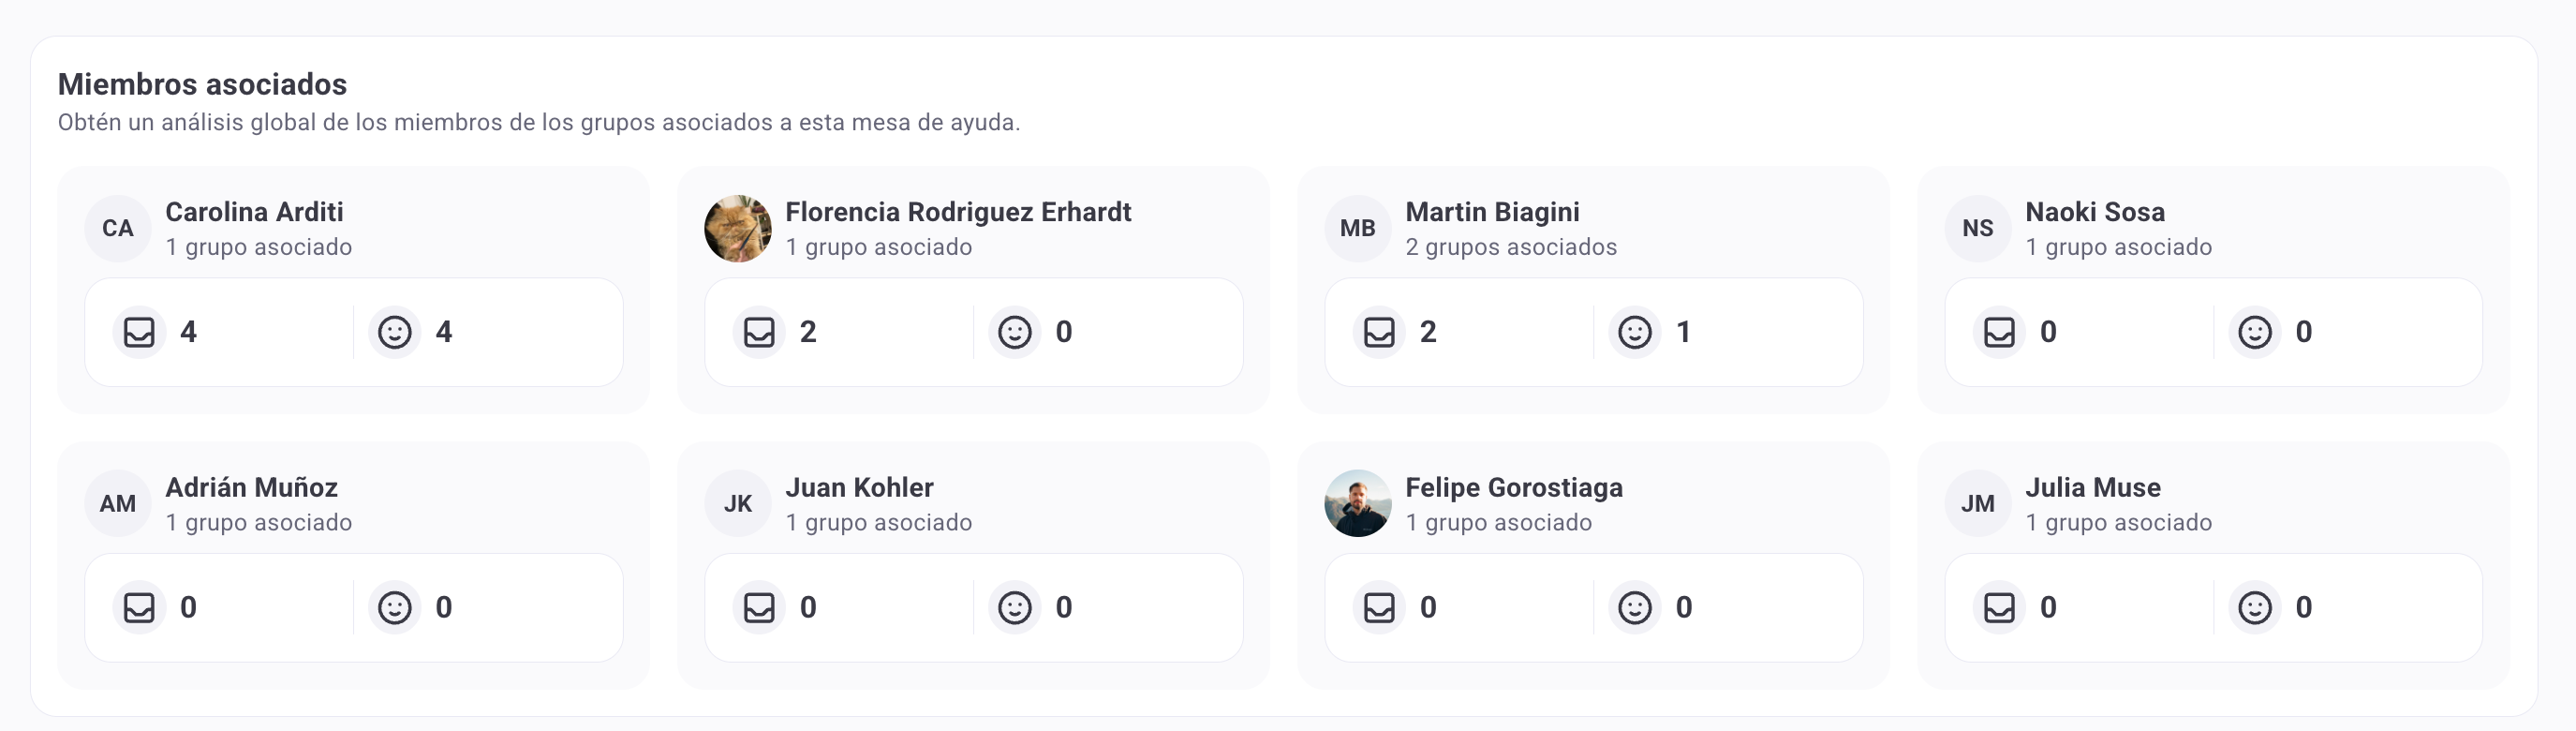
Task: Click the inbox icon in Julia Muse's card
Action: (1999, 607)
